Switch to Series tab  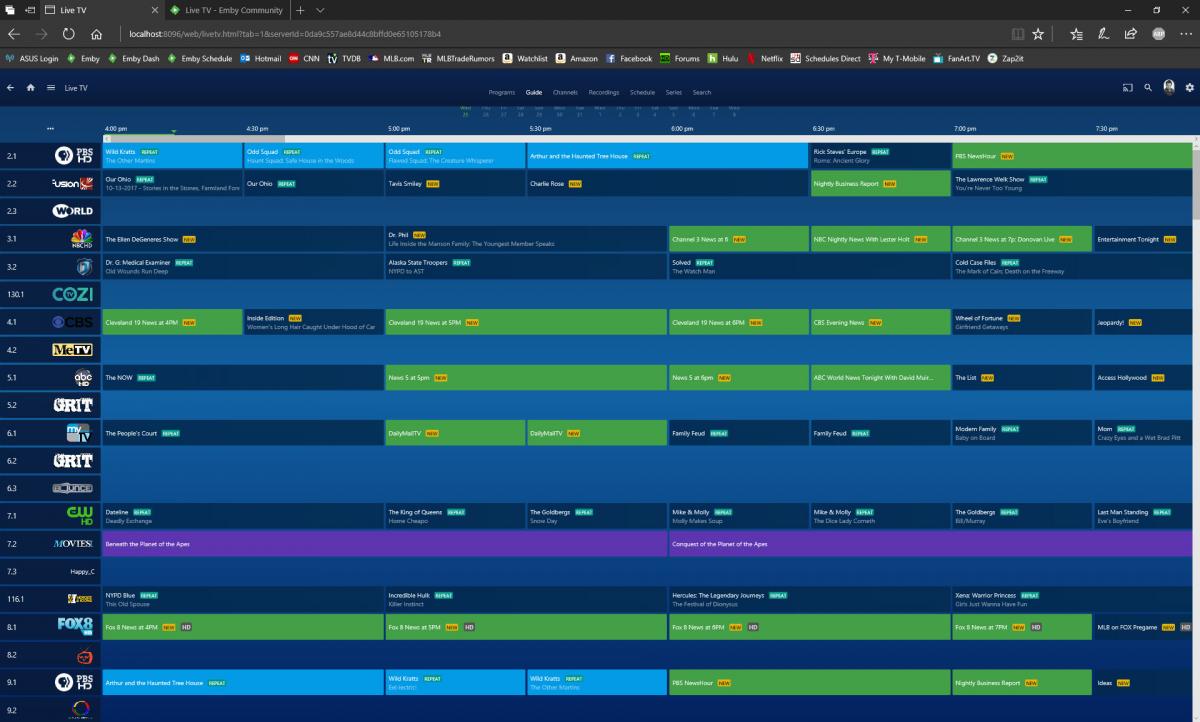coord(674,92)
